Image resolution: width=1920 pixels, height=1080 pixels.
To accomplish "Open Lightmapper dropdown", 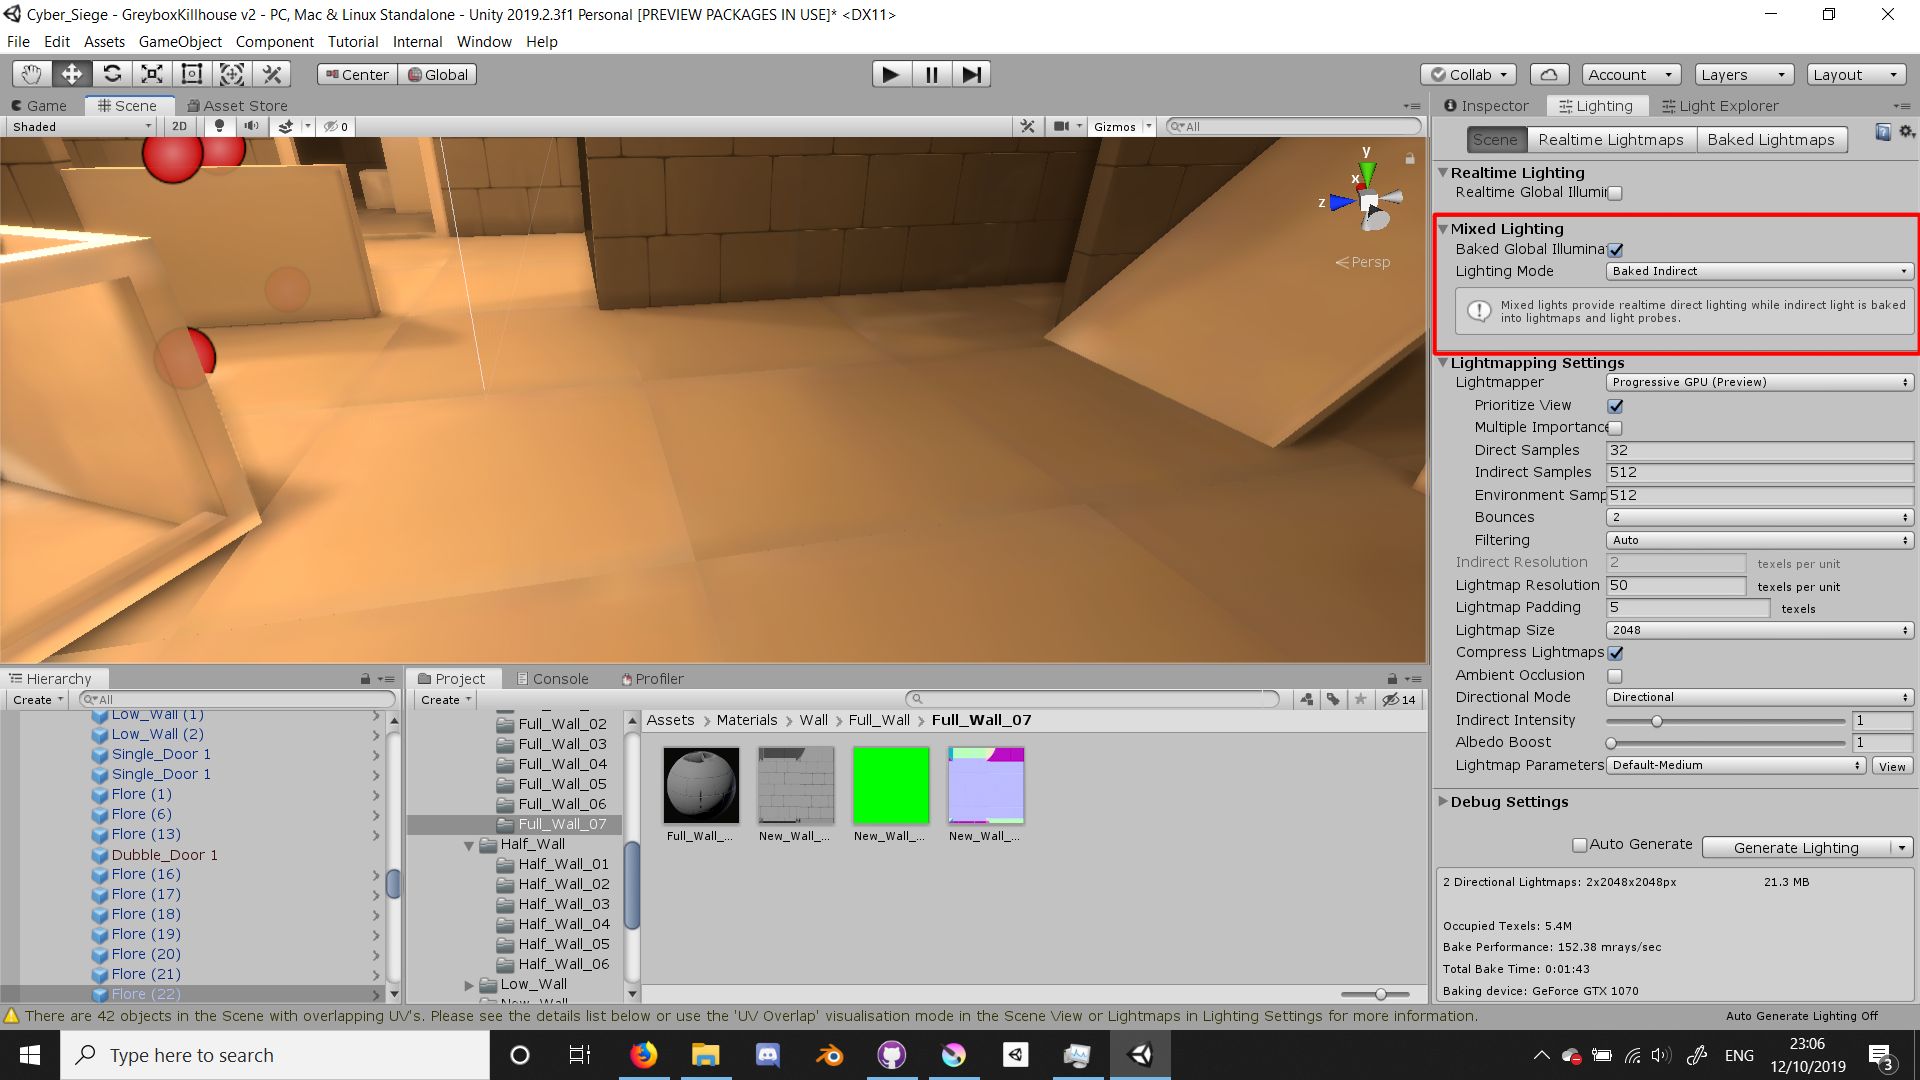I will pos(1759,382).
